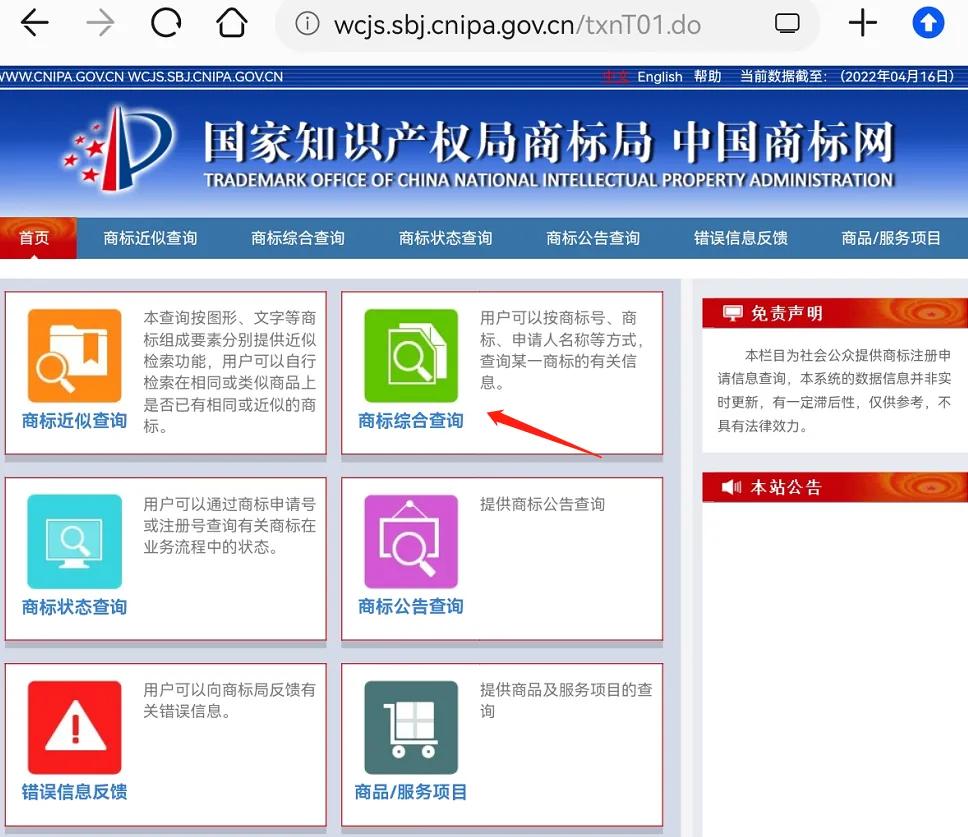This screenshot has width=968, height=837.
Task: Switch to 商标公告查询 in the nav bar
Action: click(x=593, y=238)
